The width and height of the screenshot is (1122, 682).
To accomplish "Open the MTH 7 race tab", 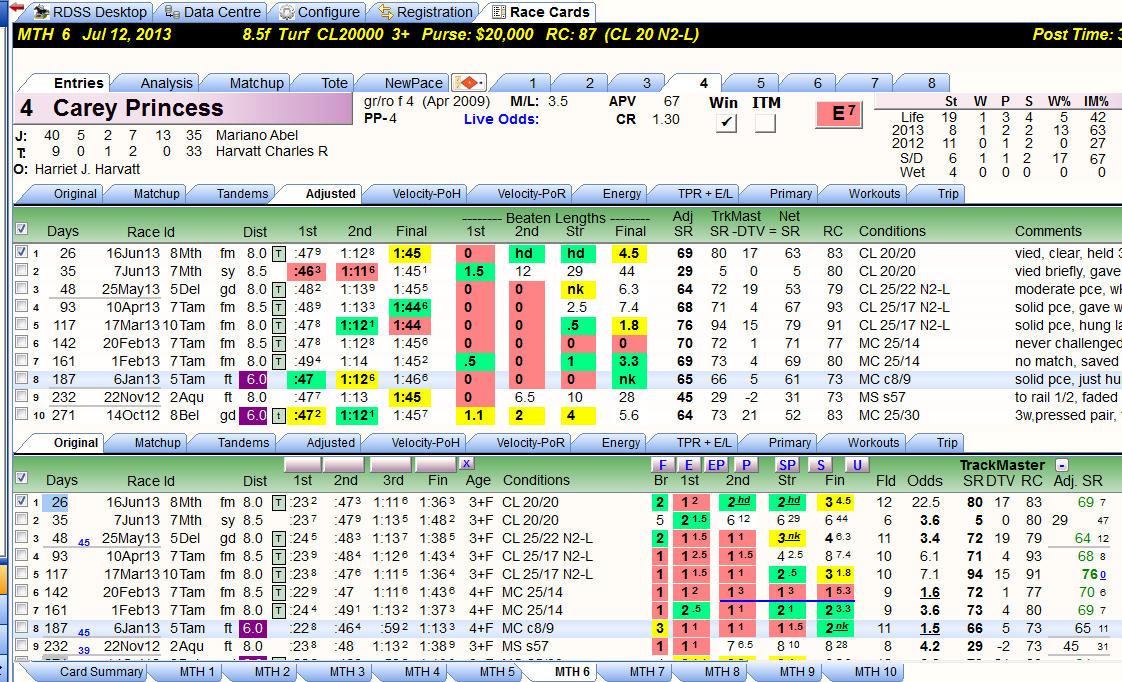I will 646,671.
